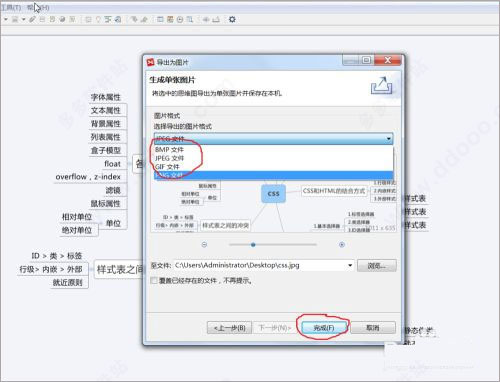Click the paperclip attachment toolbar icon

click(32, 20)
